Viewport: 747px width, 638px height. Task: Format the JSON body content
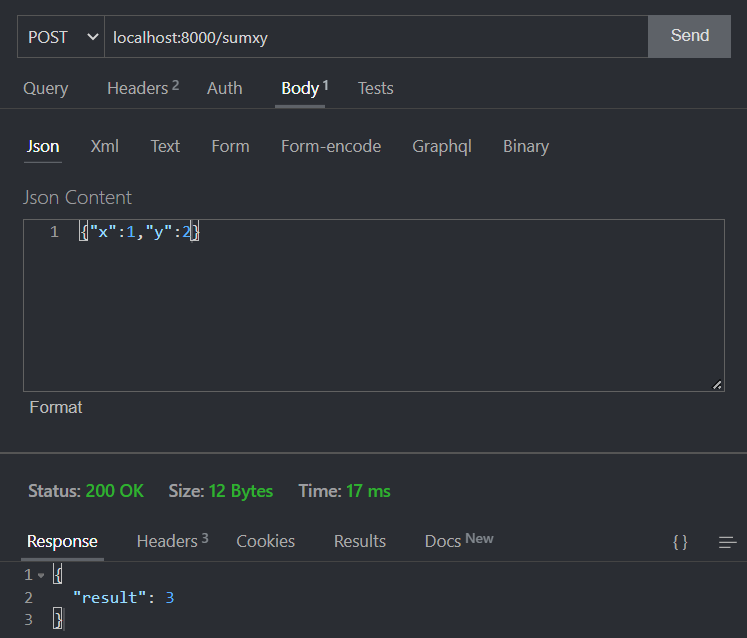[x=56, y=407]
